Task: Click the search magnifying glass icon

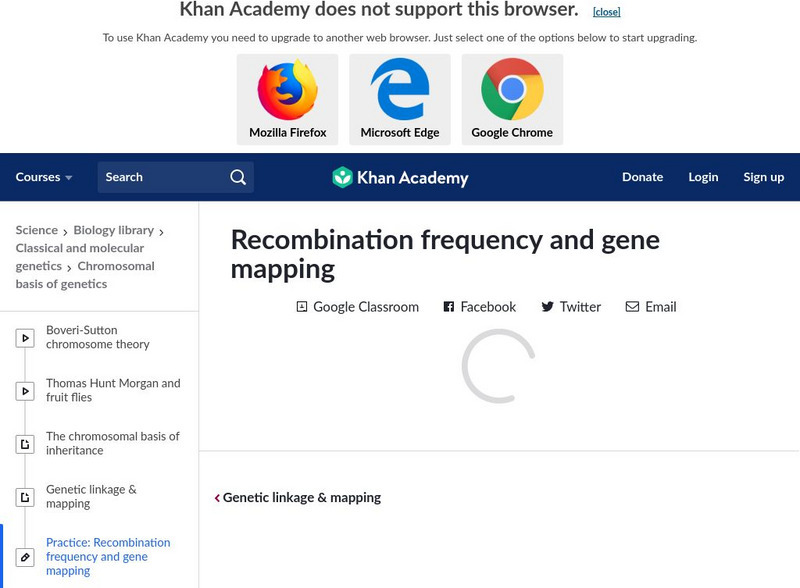Action: tap(238, 177)
